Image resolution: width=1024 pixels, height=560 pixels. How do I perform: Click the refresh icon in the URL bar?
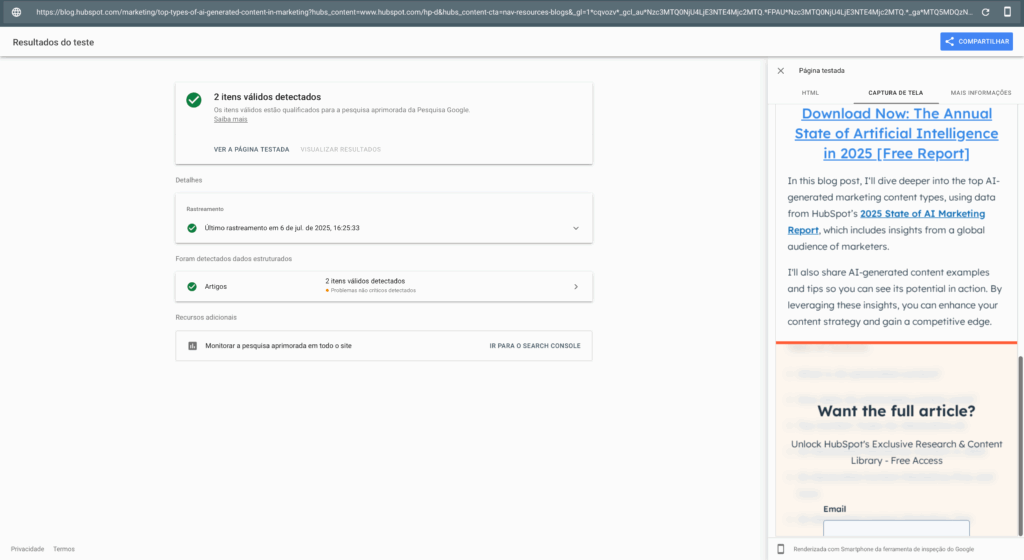[x=985, y=12]
